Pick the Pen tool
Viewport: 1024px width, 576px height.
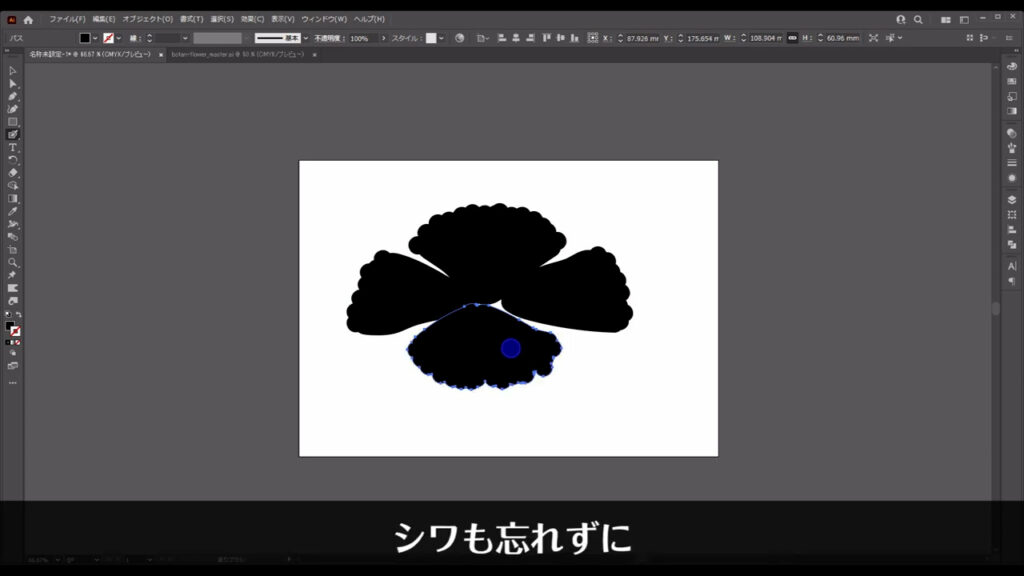coord(12,96)
